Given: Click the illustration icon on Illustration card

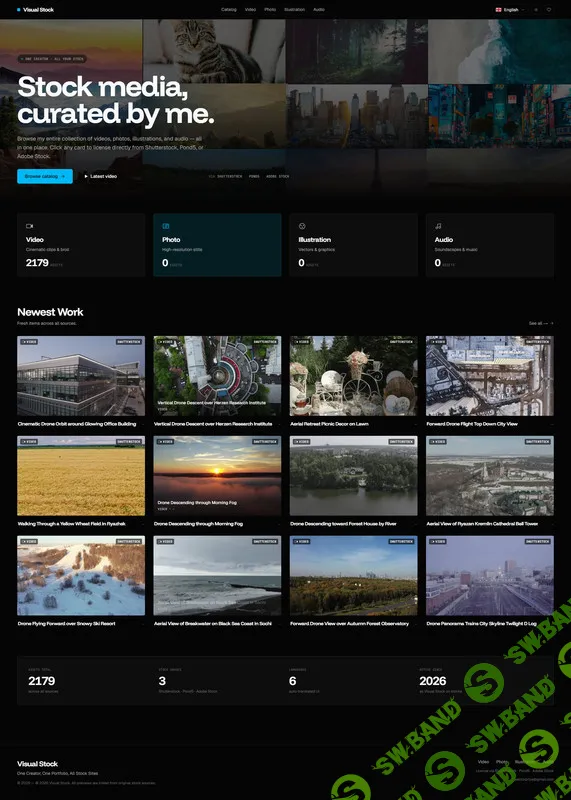Looking at the screenshot, I should [302, 226].
